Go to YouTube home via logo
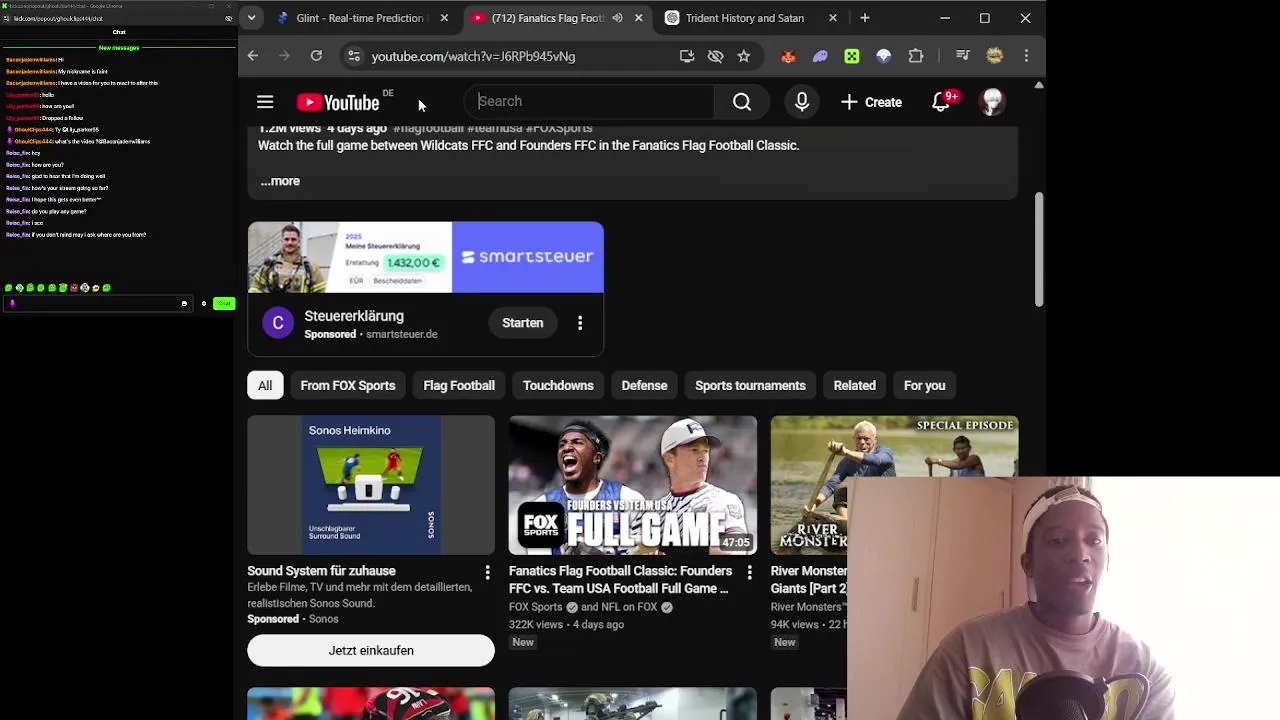The height and width of the screenshot is (720, 1280). coord(338,102)
